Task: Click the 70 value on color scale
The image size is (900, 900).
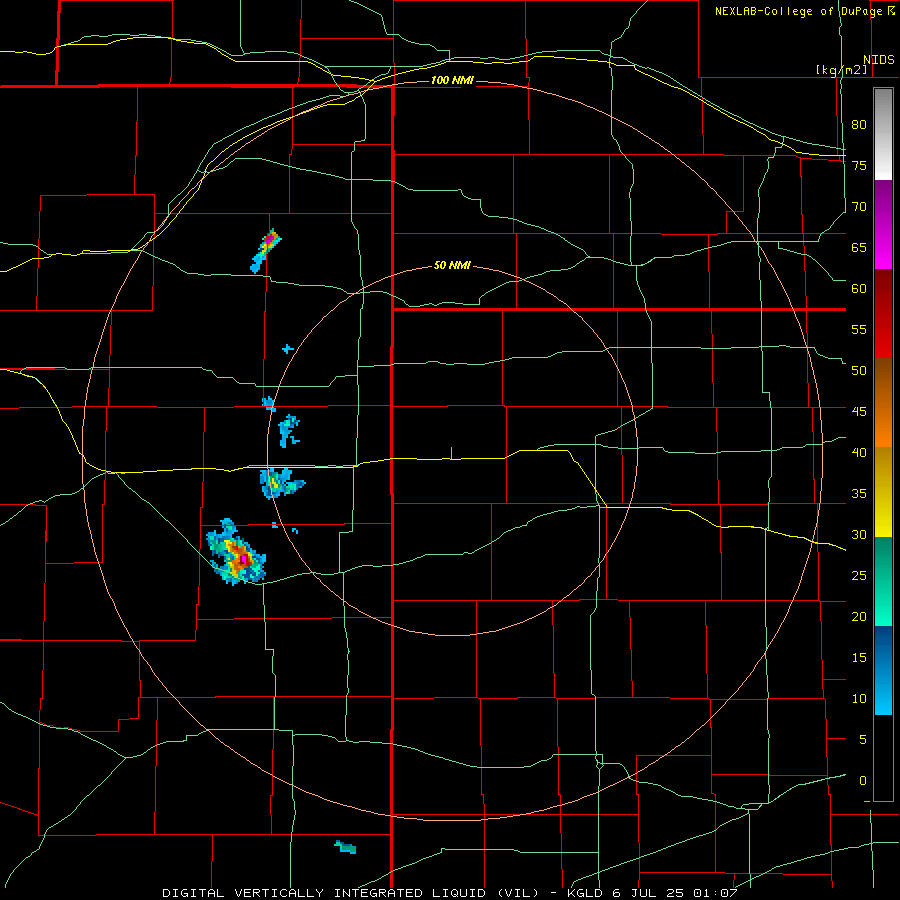Action: click(x=859, y=207)
